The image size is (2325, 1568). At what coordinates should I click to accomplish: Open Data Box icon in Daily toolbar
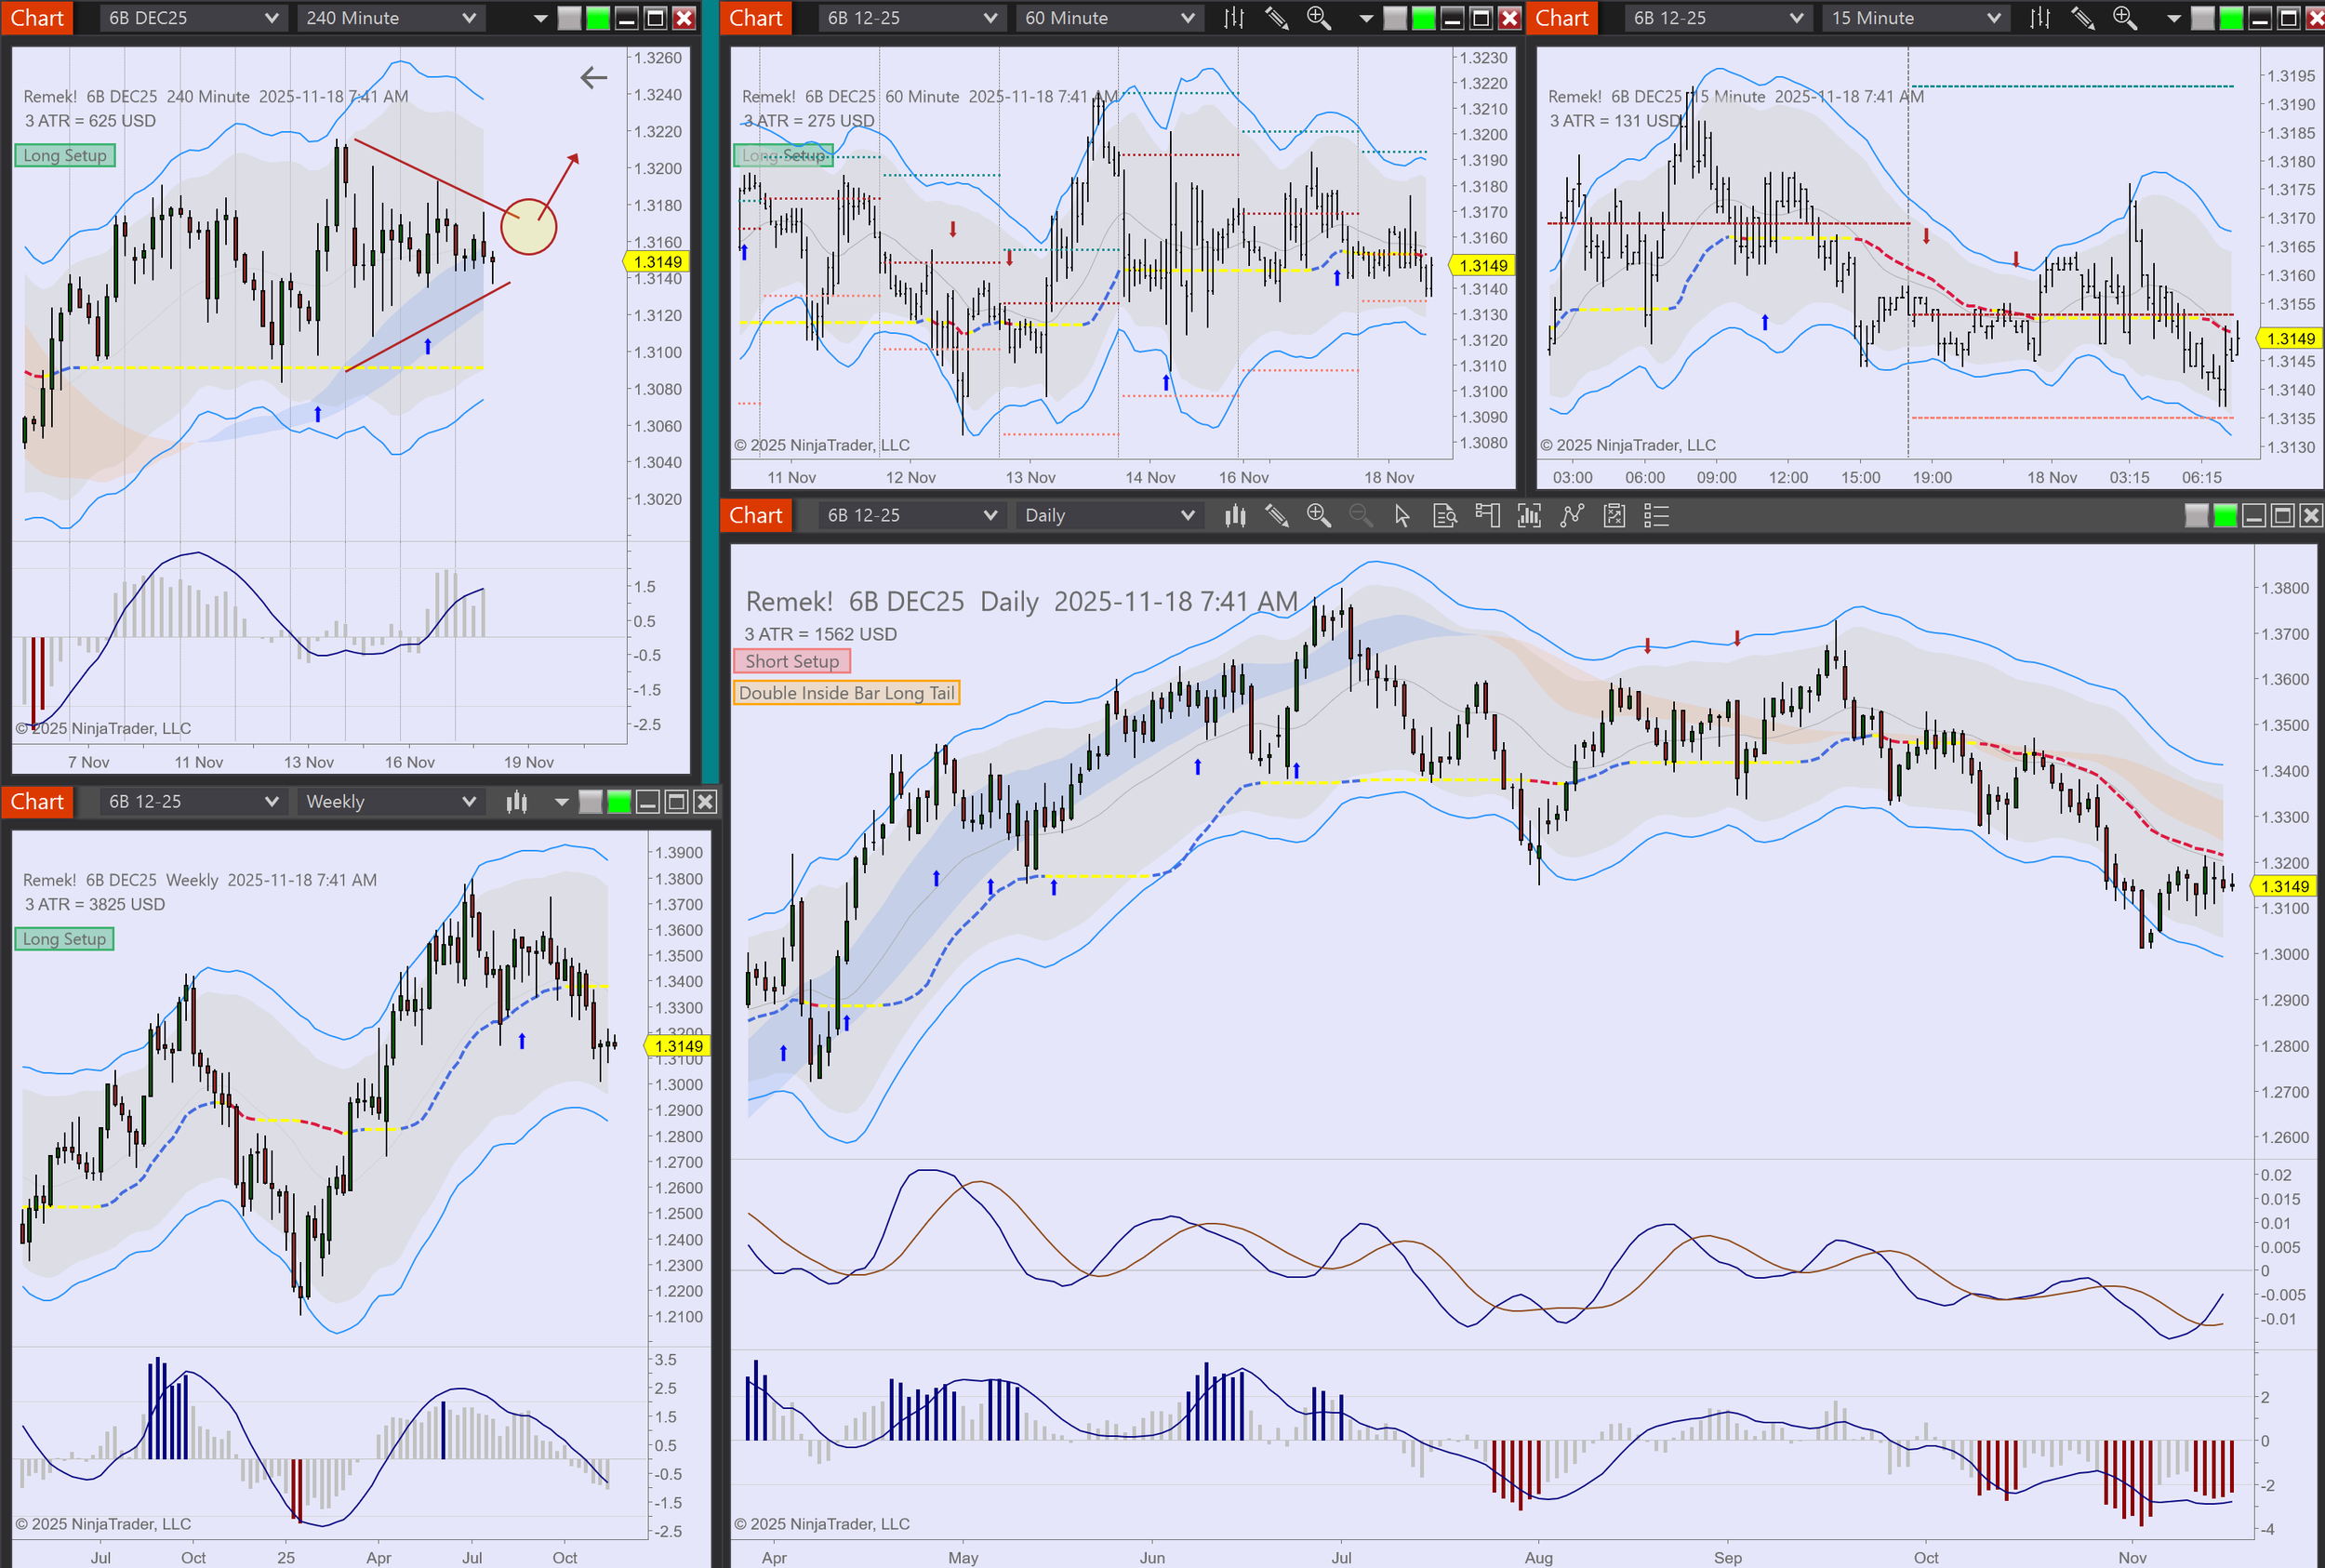click(x=1444, y=516)
